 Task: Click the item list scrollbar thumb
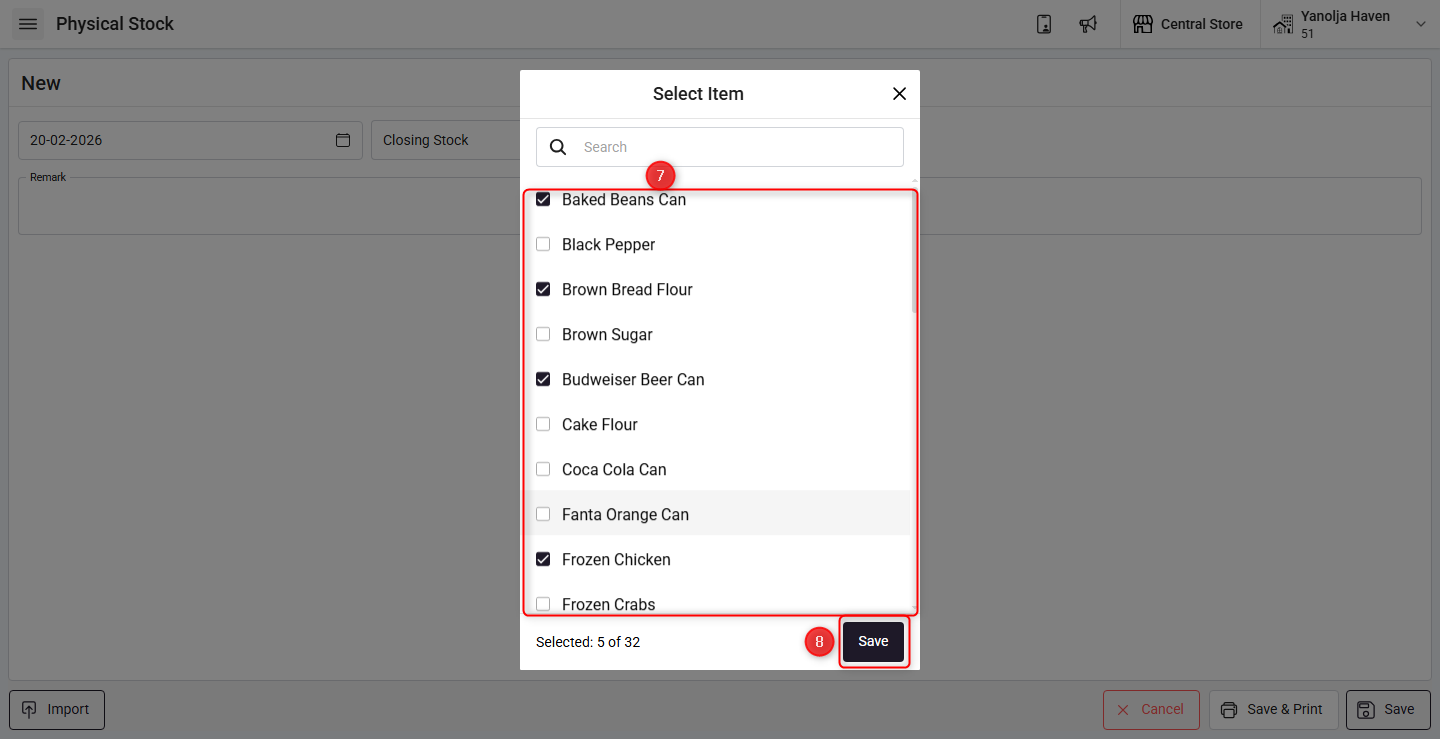[914, 252]
